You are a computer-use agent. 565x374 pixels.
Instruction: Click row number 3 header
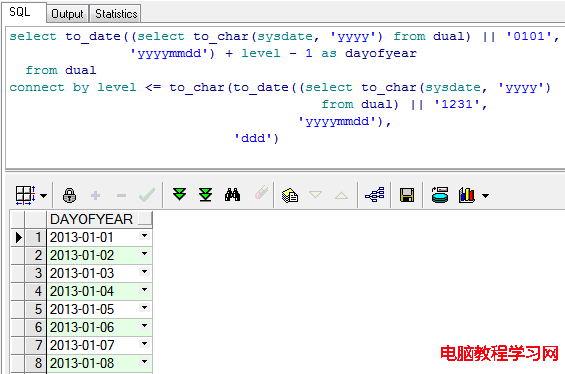click(x=35, y=273)
